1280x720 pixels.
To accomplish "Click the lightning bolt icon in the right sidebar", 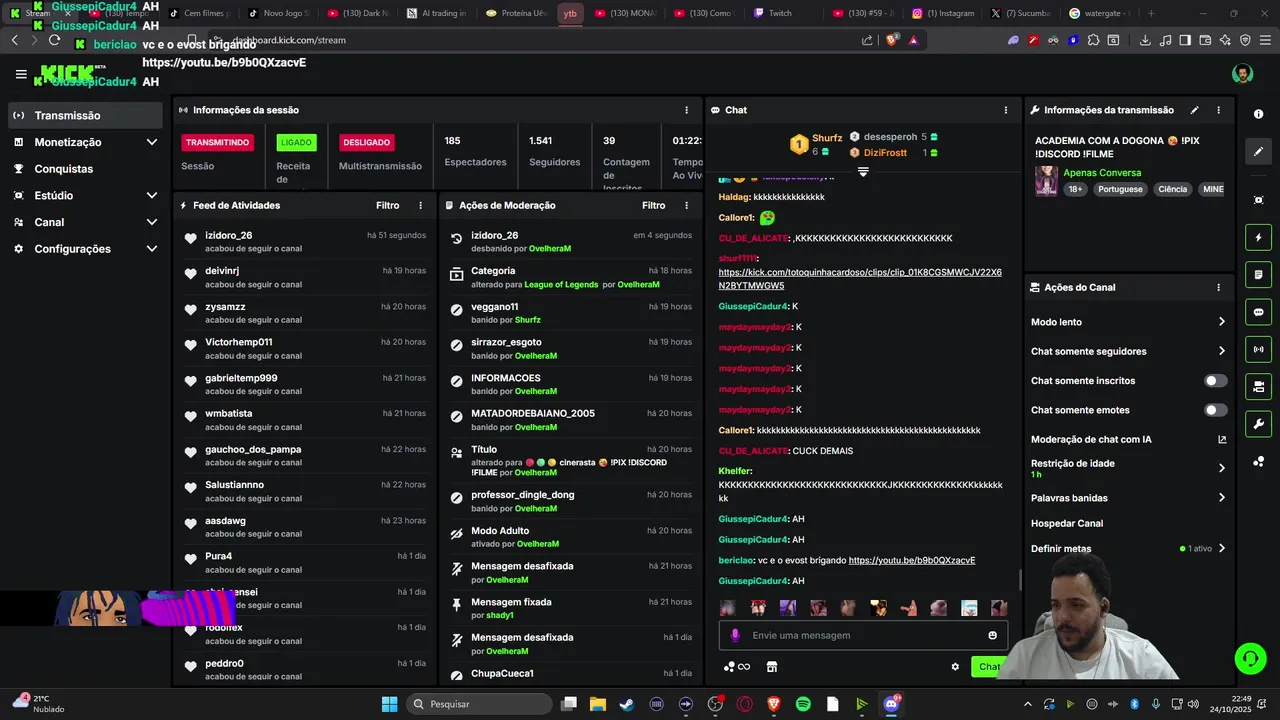I will coord(1258,238).
